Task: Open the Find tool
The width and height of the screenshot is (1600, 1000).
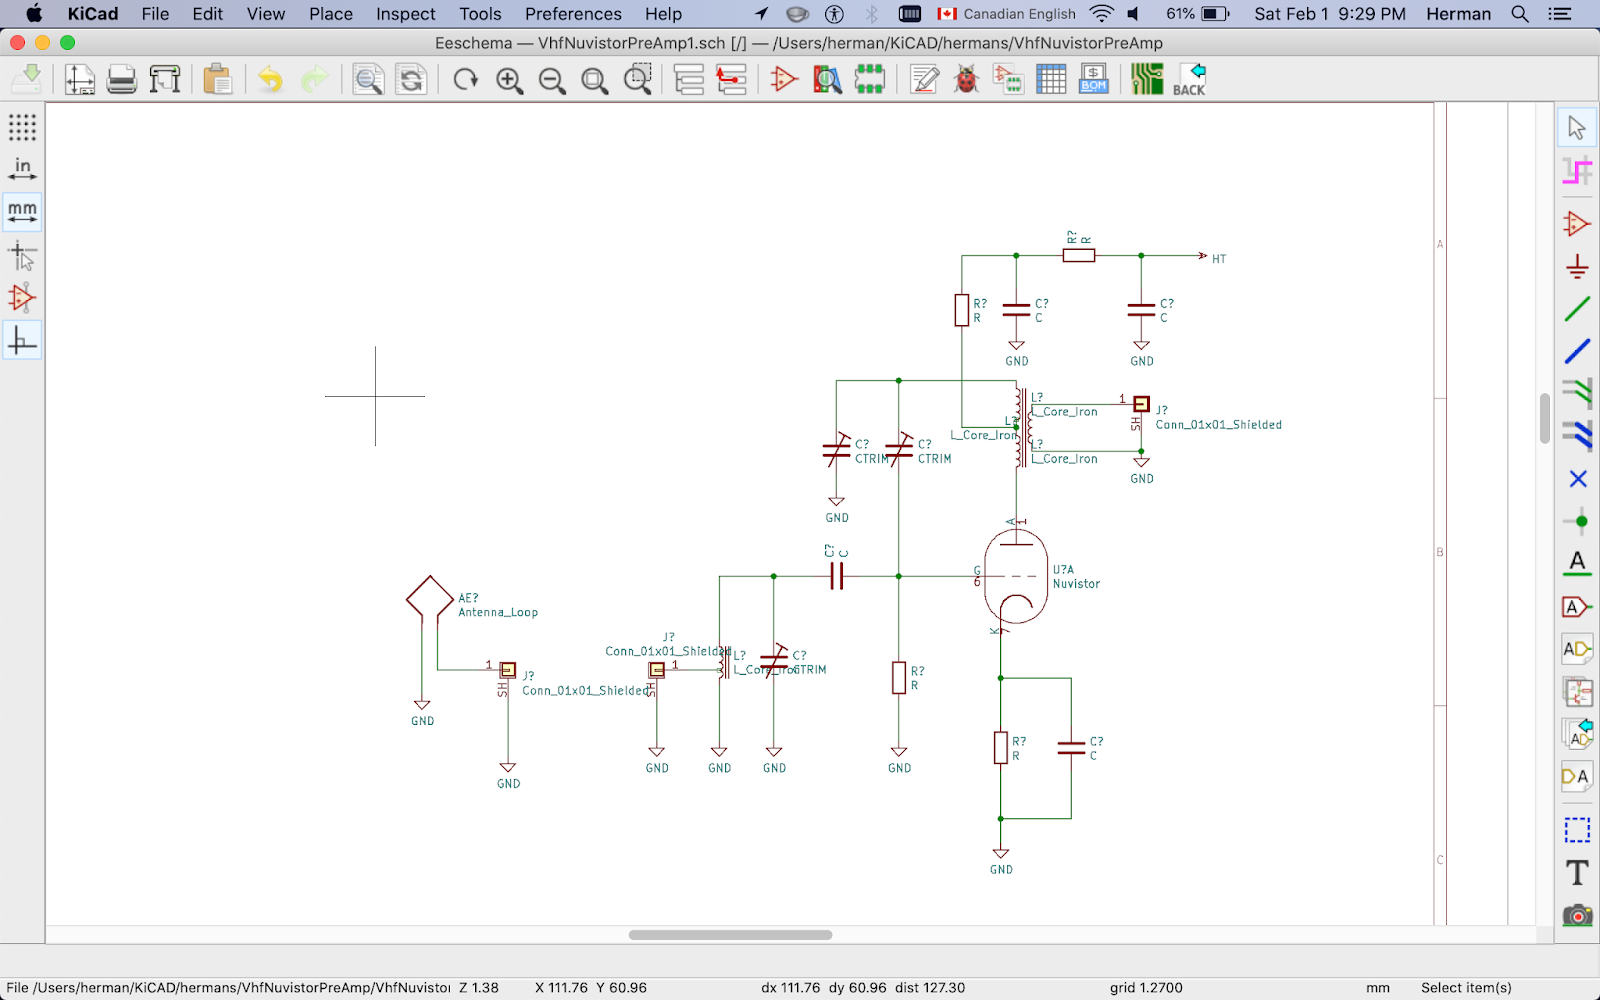Action: [368, 79]
